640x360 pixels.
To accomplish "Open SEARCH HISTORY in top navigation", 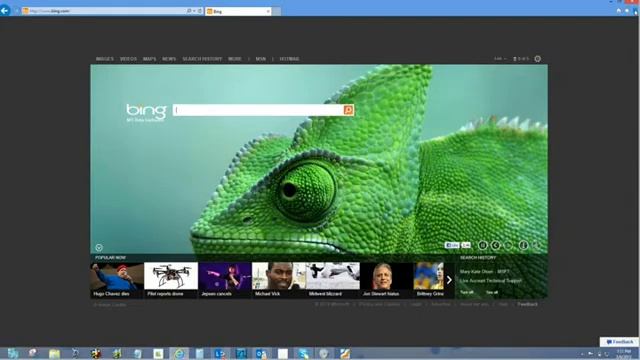I will [x=202, y=59].
